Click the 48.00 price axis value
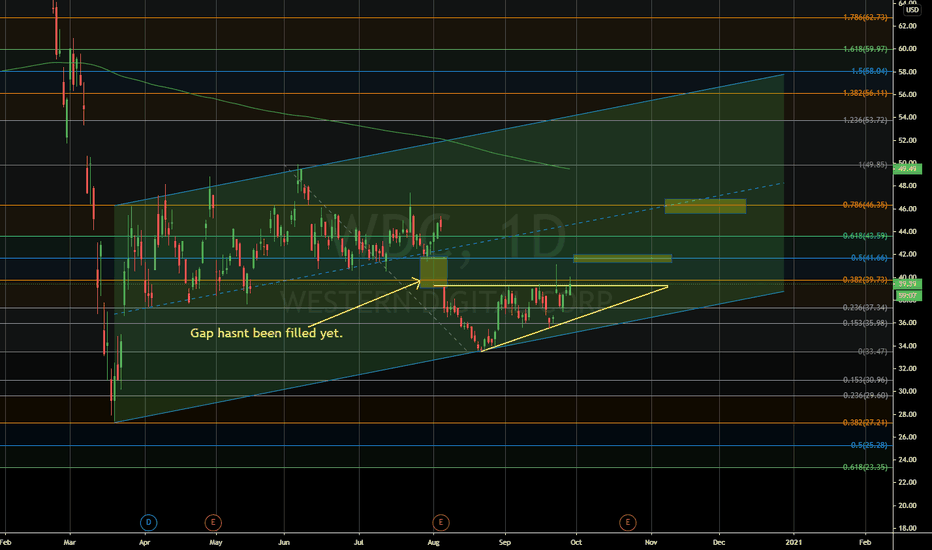The width and height of the screenshot is (932, 550). [x=907, y=186]
